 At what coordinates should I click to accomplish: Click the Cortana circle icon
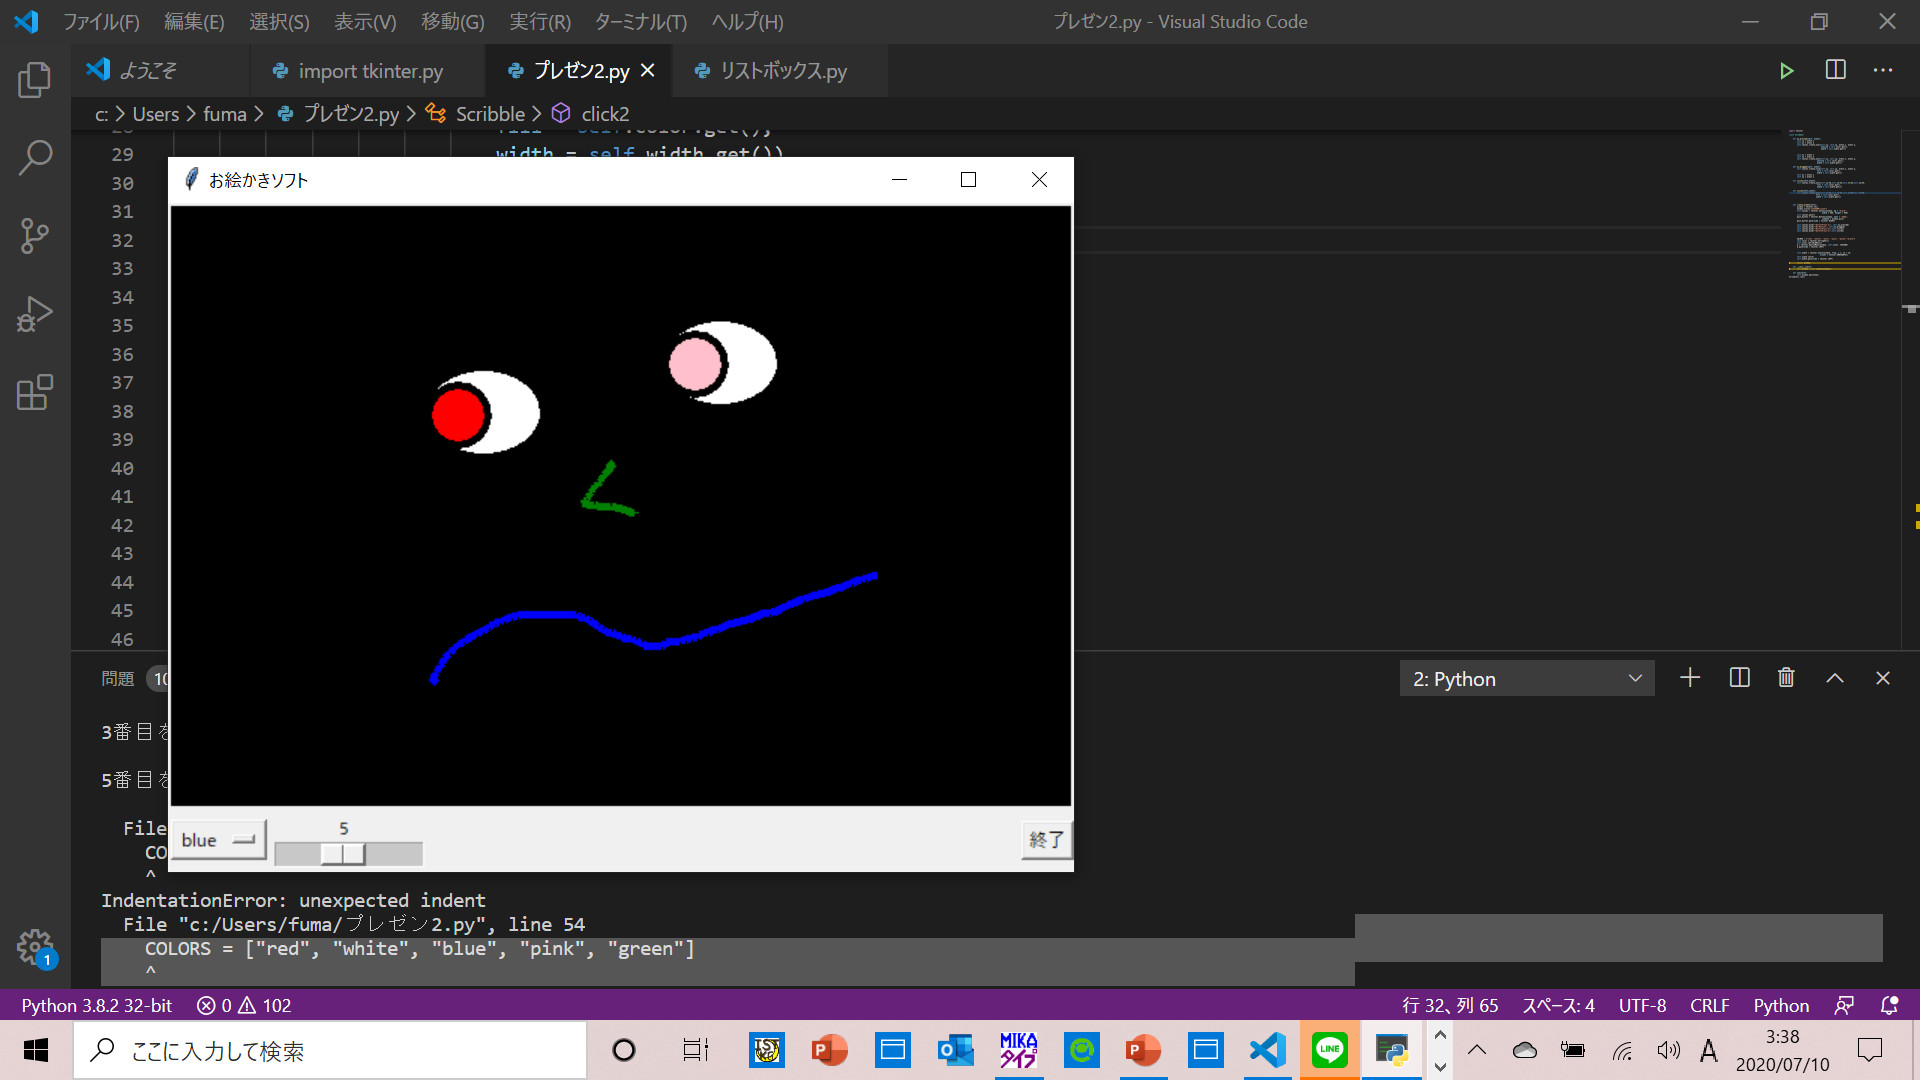(624, 1050)
